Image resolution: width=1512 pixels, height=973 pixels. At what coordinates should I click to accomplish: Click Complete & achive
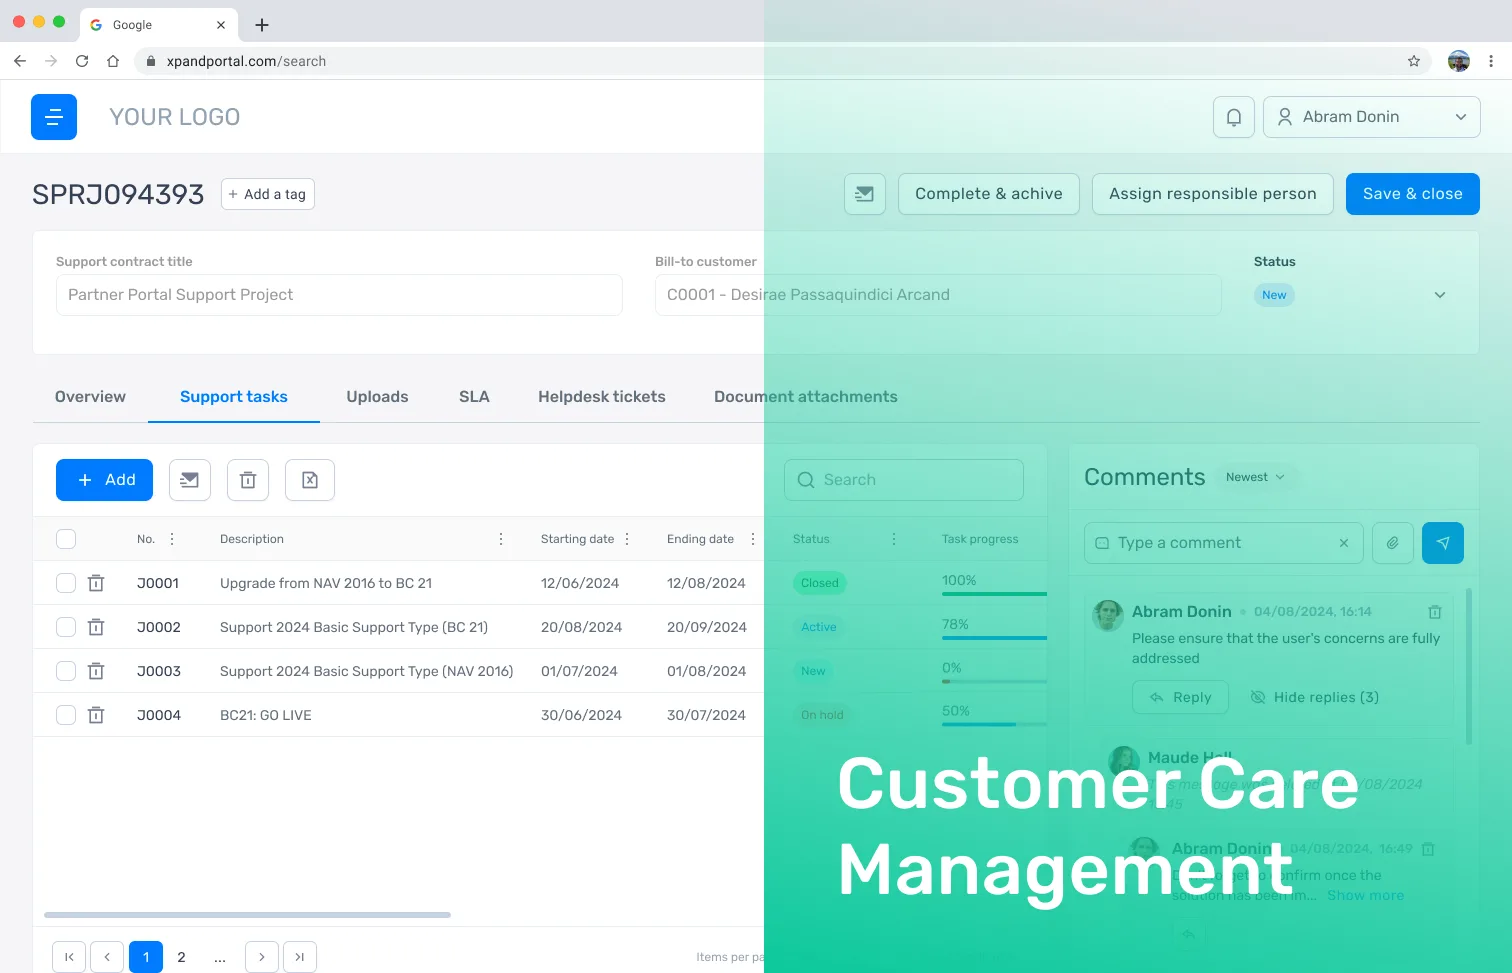pyautogui.click(x=989, y=194)
